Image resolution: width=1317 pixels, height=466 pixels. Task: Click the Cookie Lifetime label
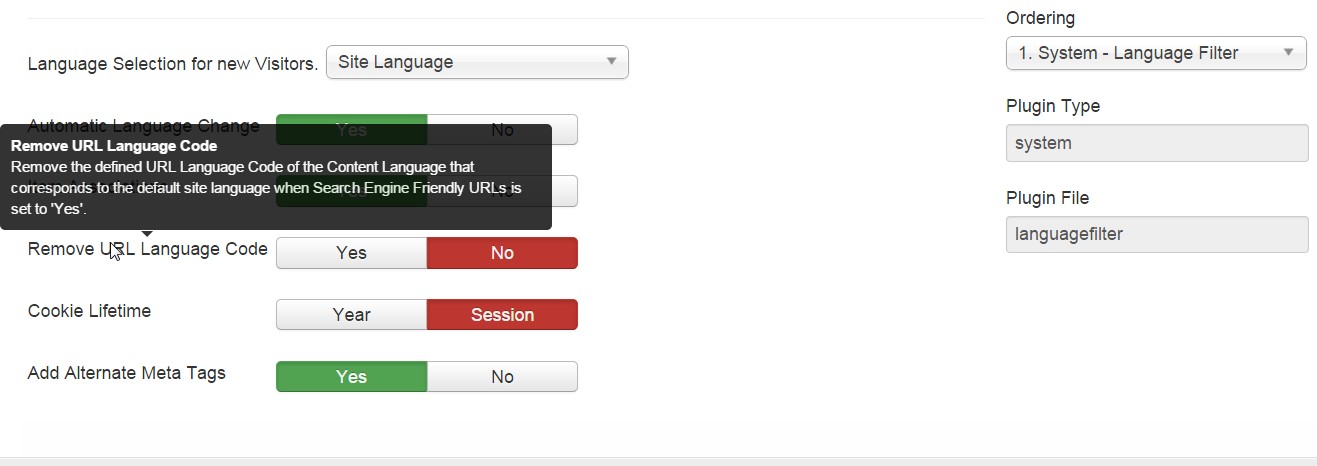(90, 311)
